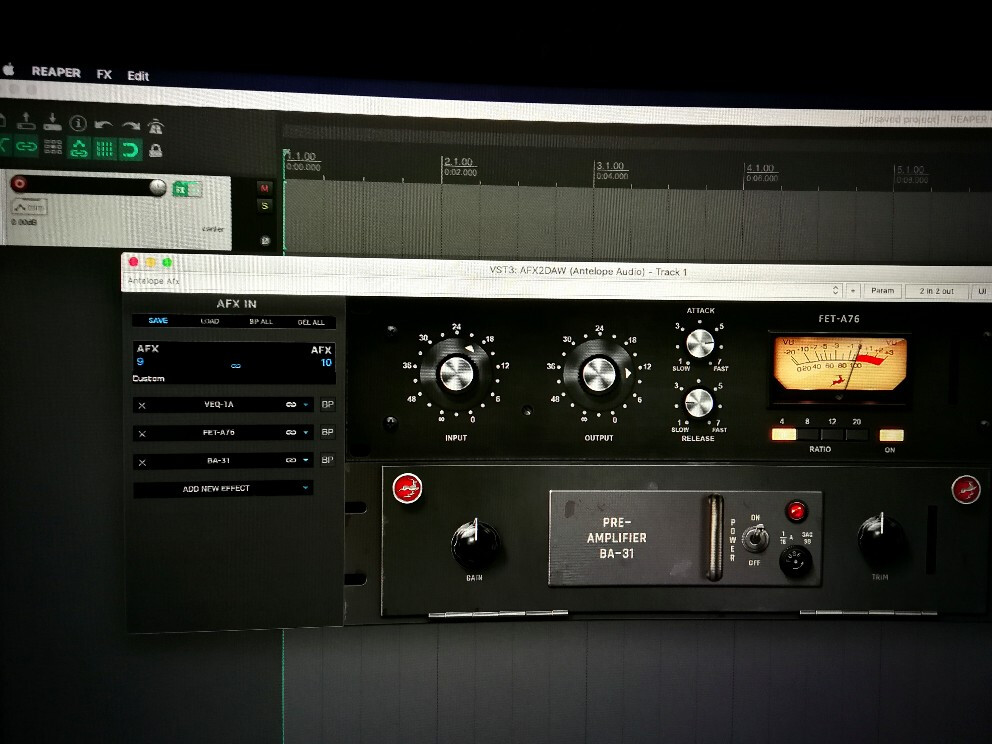Click the FET-A76 INPUT knob
The height and width of the screenshot is (744, 992).
tap(456, 373)
